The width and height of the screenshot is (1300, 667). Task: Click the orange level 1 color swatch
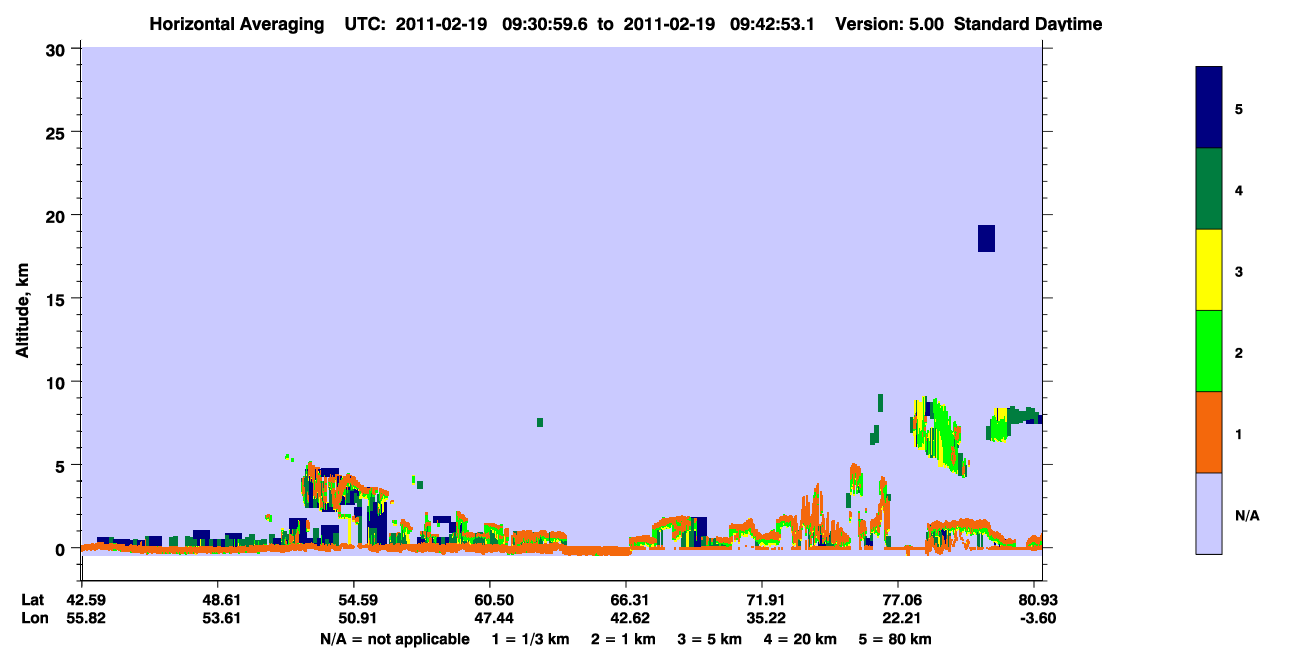click(x=1209, y=432)
